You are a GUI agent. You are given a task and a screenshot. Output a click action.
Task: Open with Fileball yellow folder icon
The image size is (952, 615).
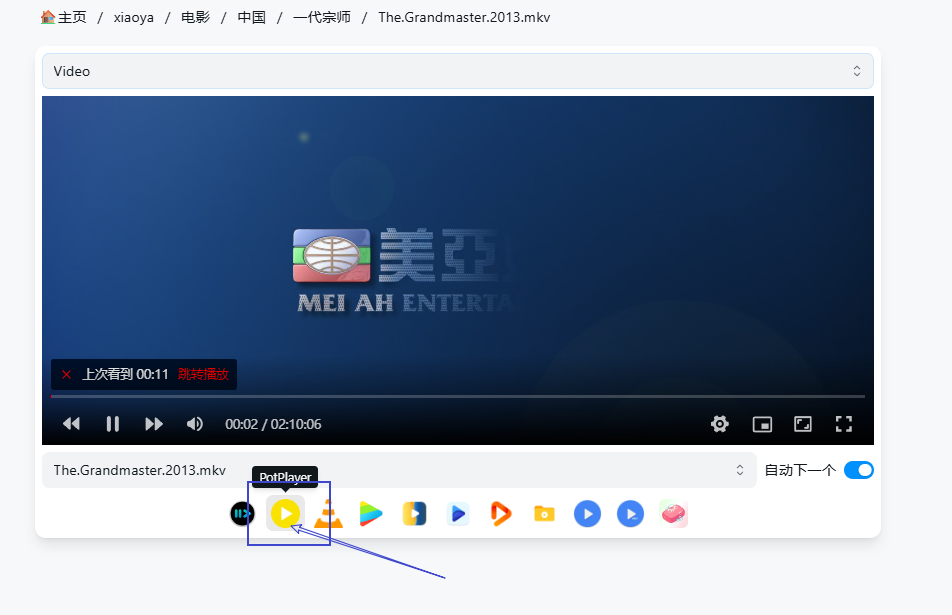544,514
